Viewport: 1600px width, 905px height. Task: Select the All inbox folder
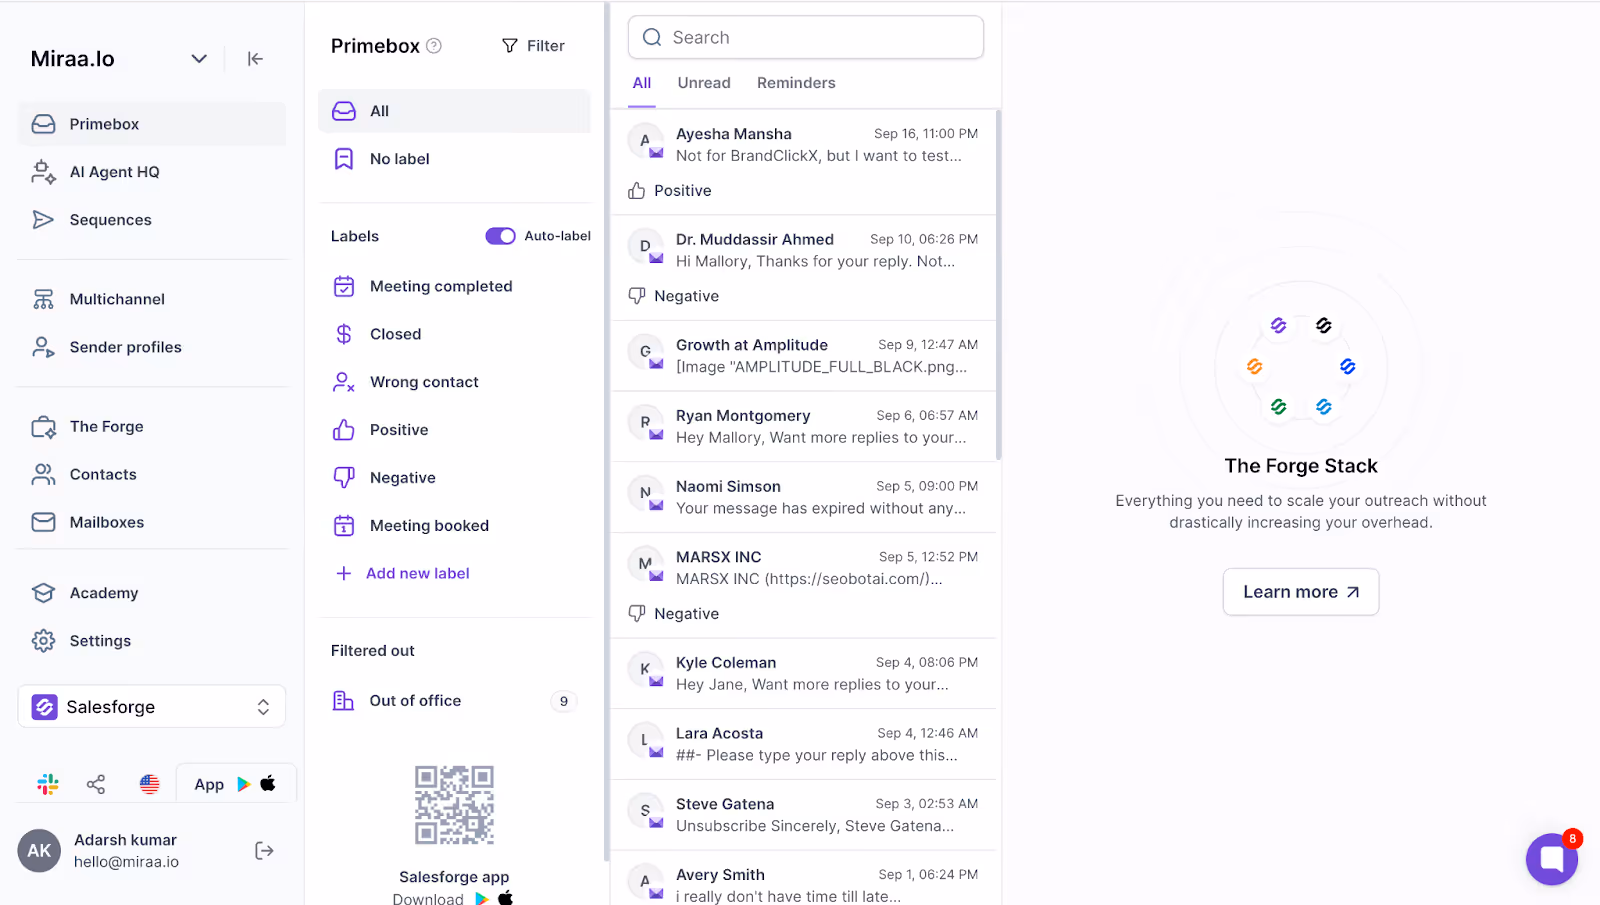(x=454, y=111)
